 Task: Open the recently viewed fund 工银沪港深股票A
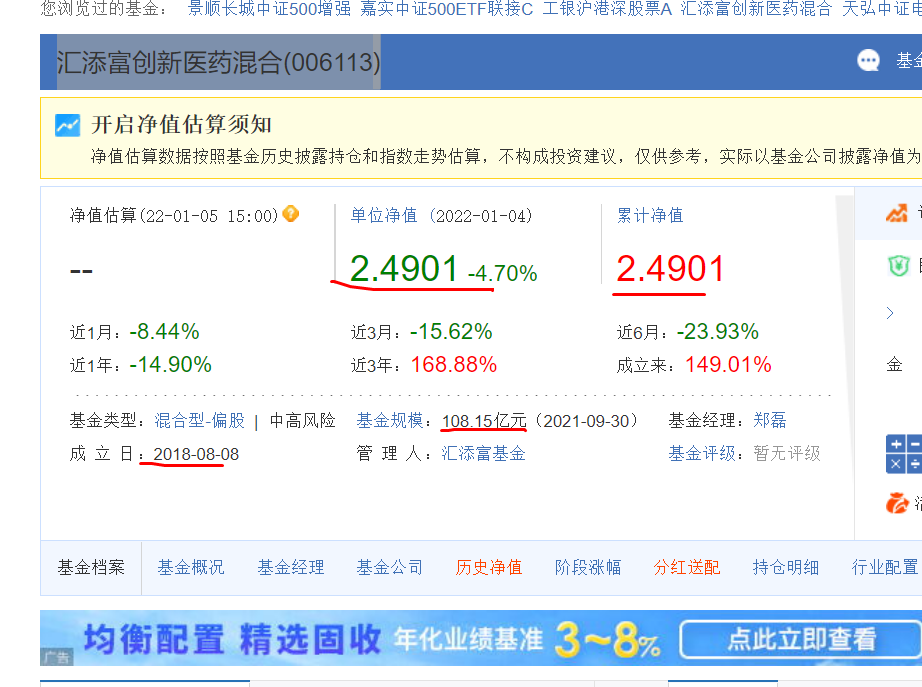pos(607,9)
